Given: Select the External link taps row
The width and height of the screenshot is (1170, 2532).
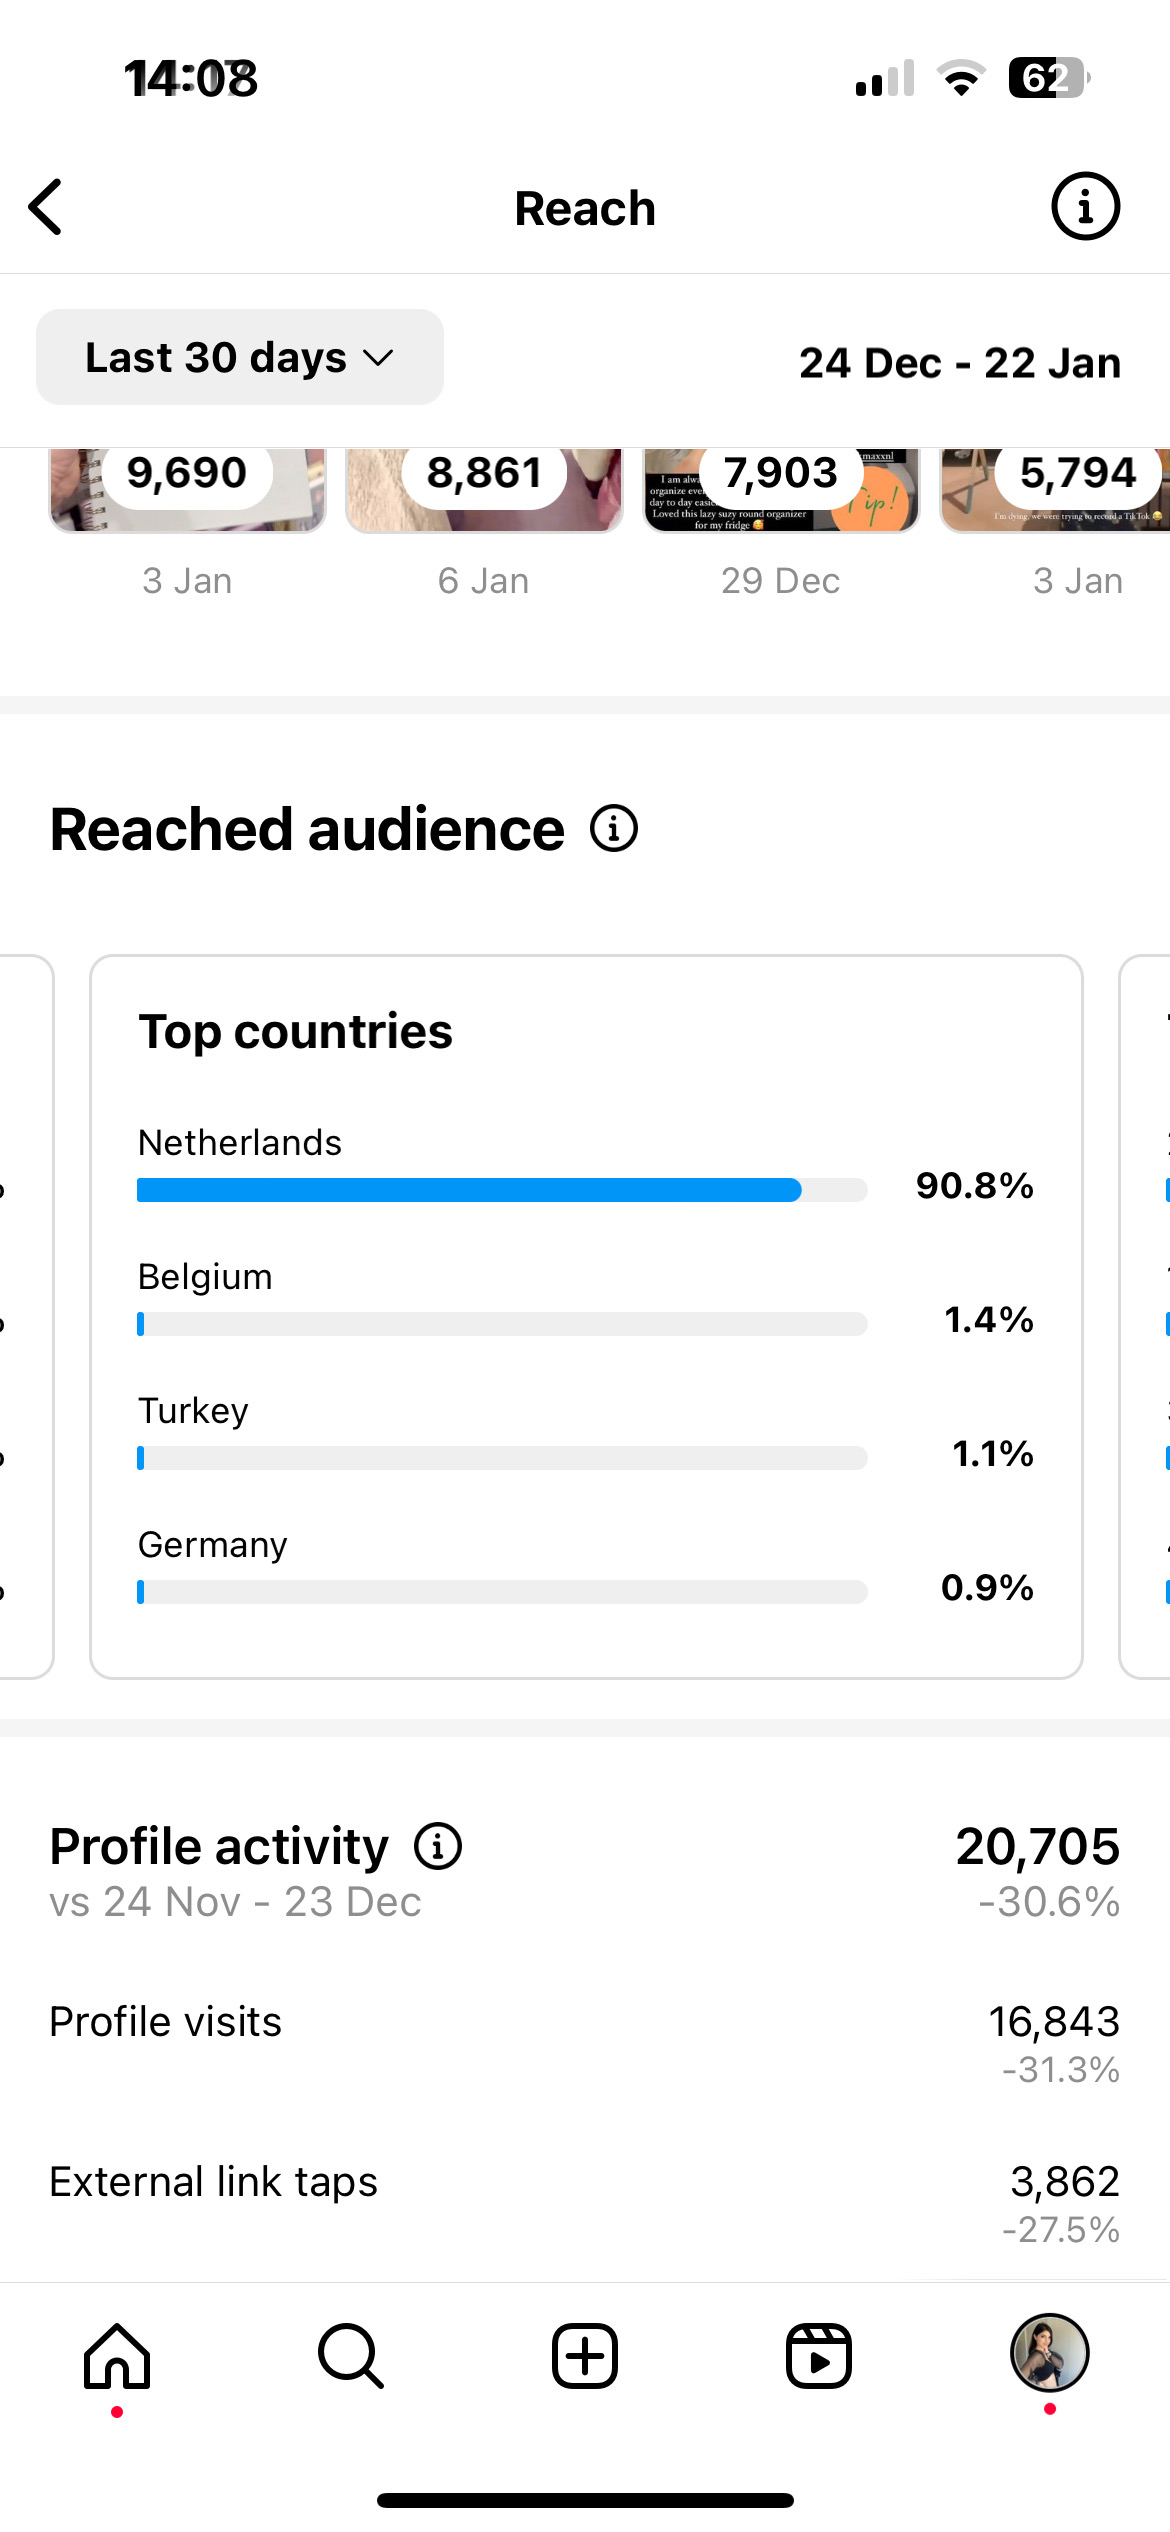Looking at the screenshot, I should tap(585, 2202).
